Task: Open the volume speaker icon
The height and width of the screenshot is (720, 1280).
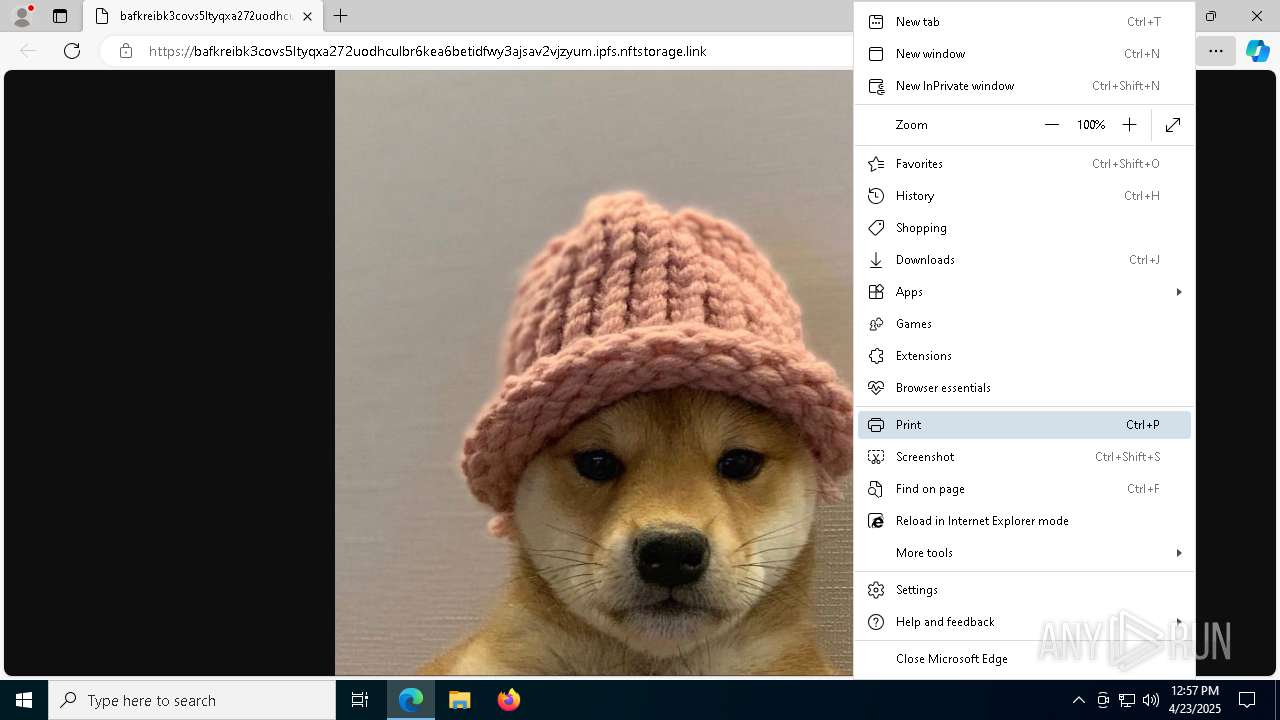Action: point(1150,700)
